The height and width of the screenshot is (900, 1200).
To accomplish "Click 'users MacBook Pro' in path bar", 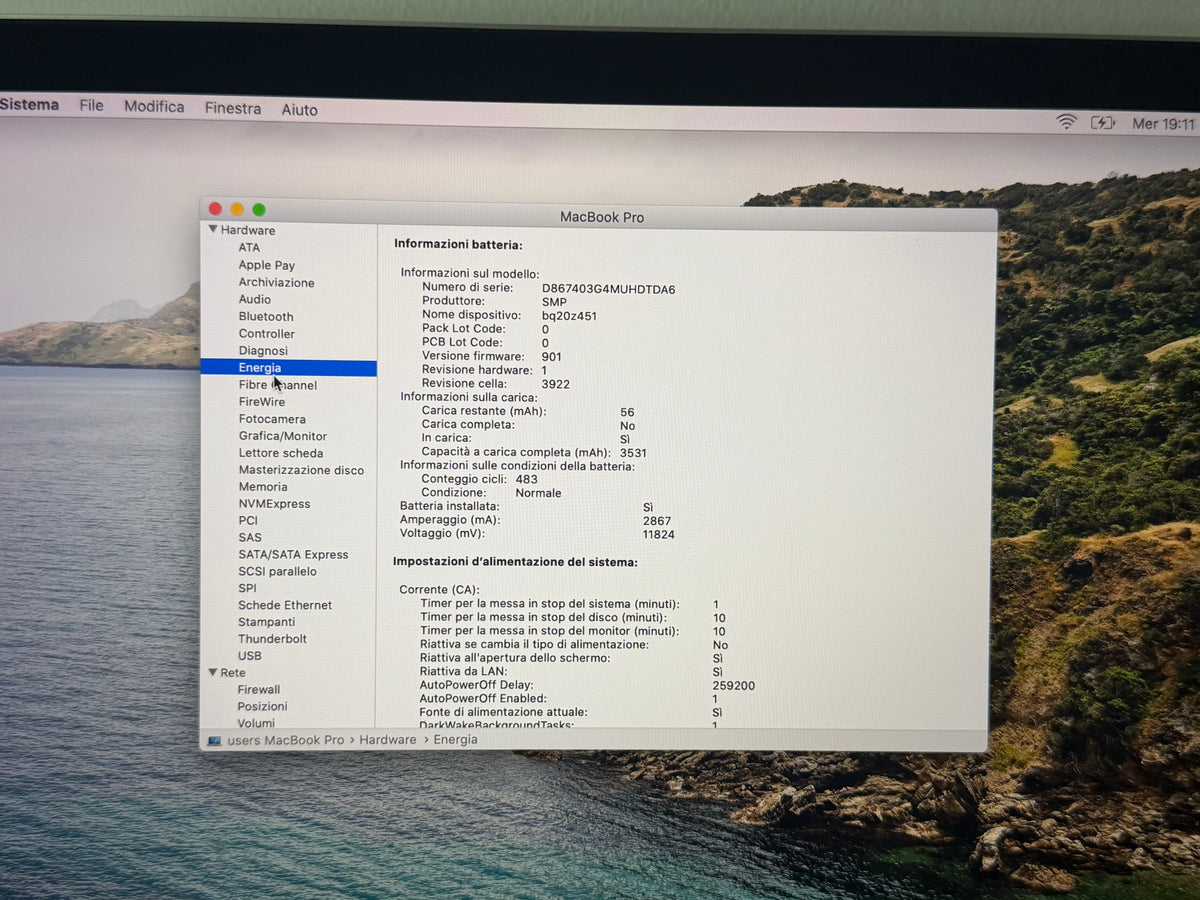I will (x=285, y=741).
